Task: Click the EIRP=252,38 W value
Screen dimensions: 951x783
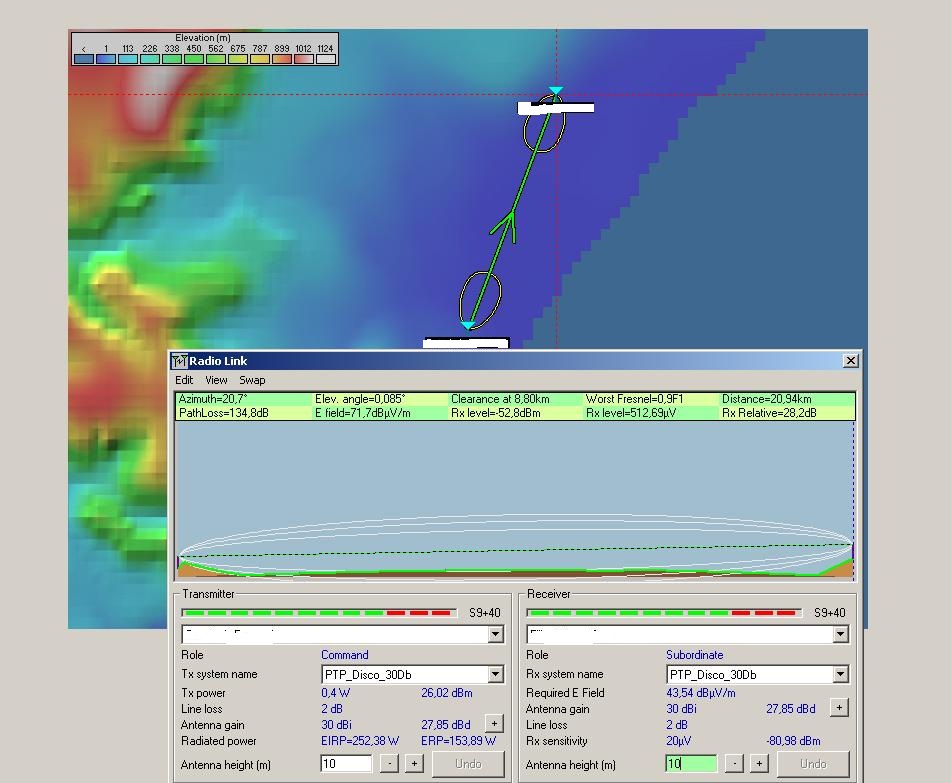Action: click(x=360, y=741)
